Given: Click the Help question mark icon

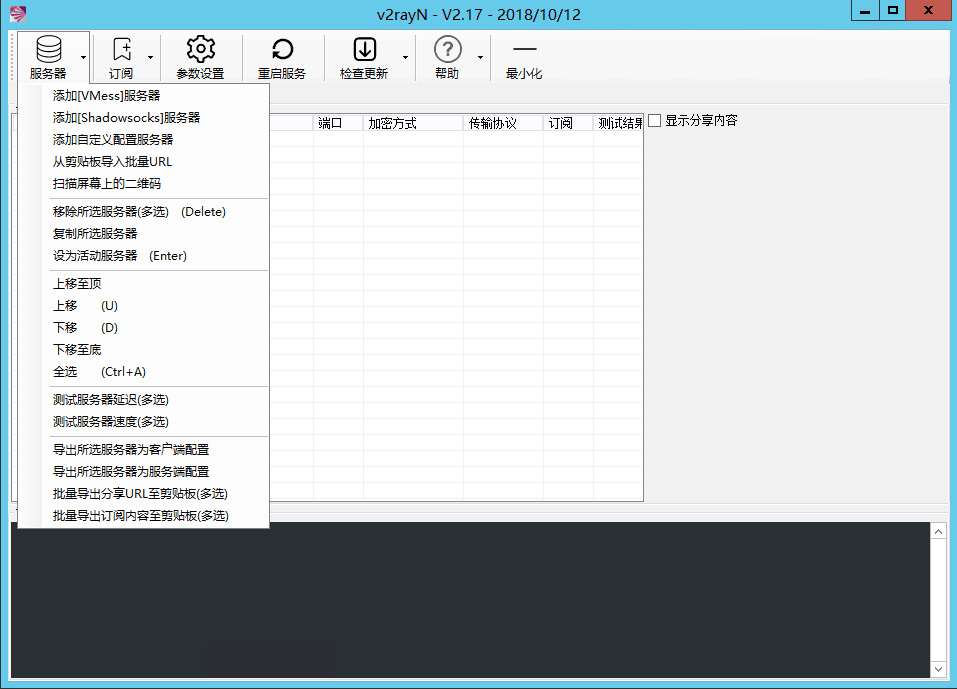Looking at the screenshot, I should [447, 49].
